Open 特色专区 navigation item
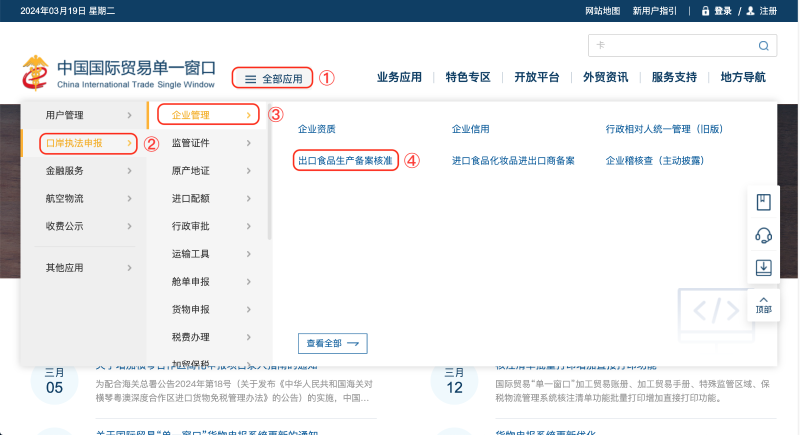 (x=468, y=77)
